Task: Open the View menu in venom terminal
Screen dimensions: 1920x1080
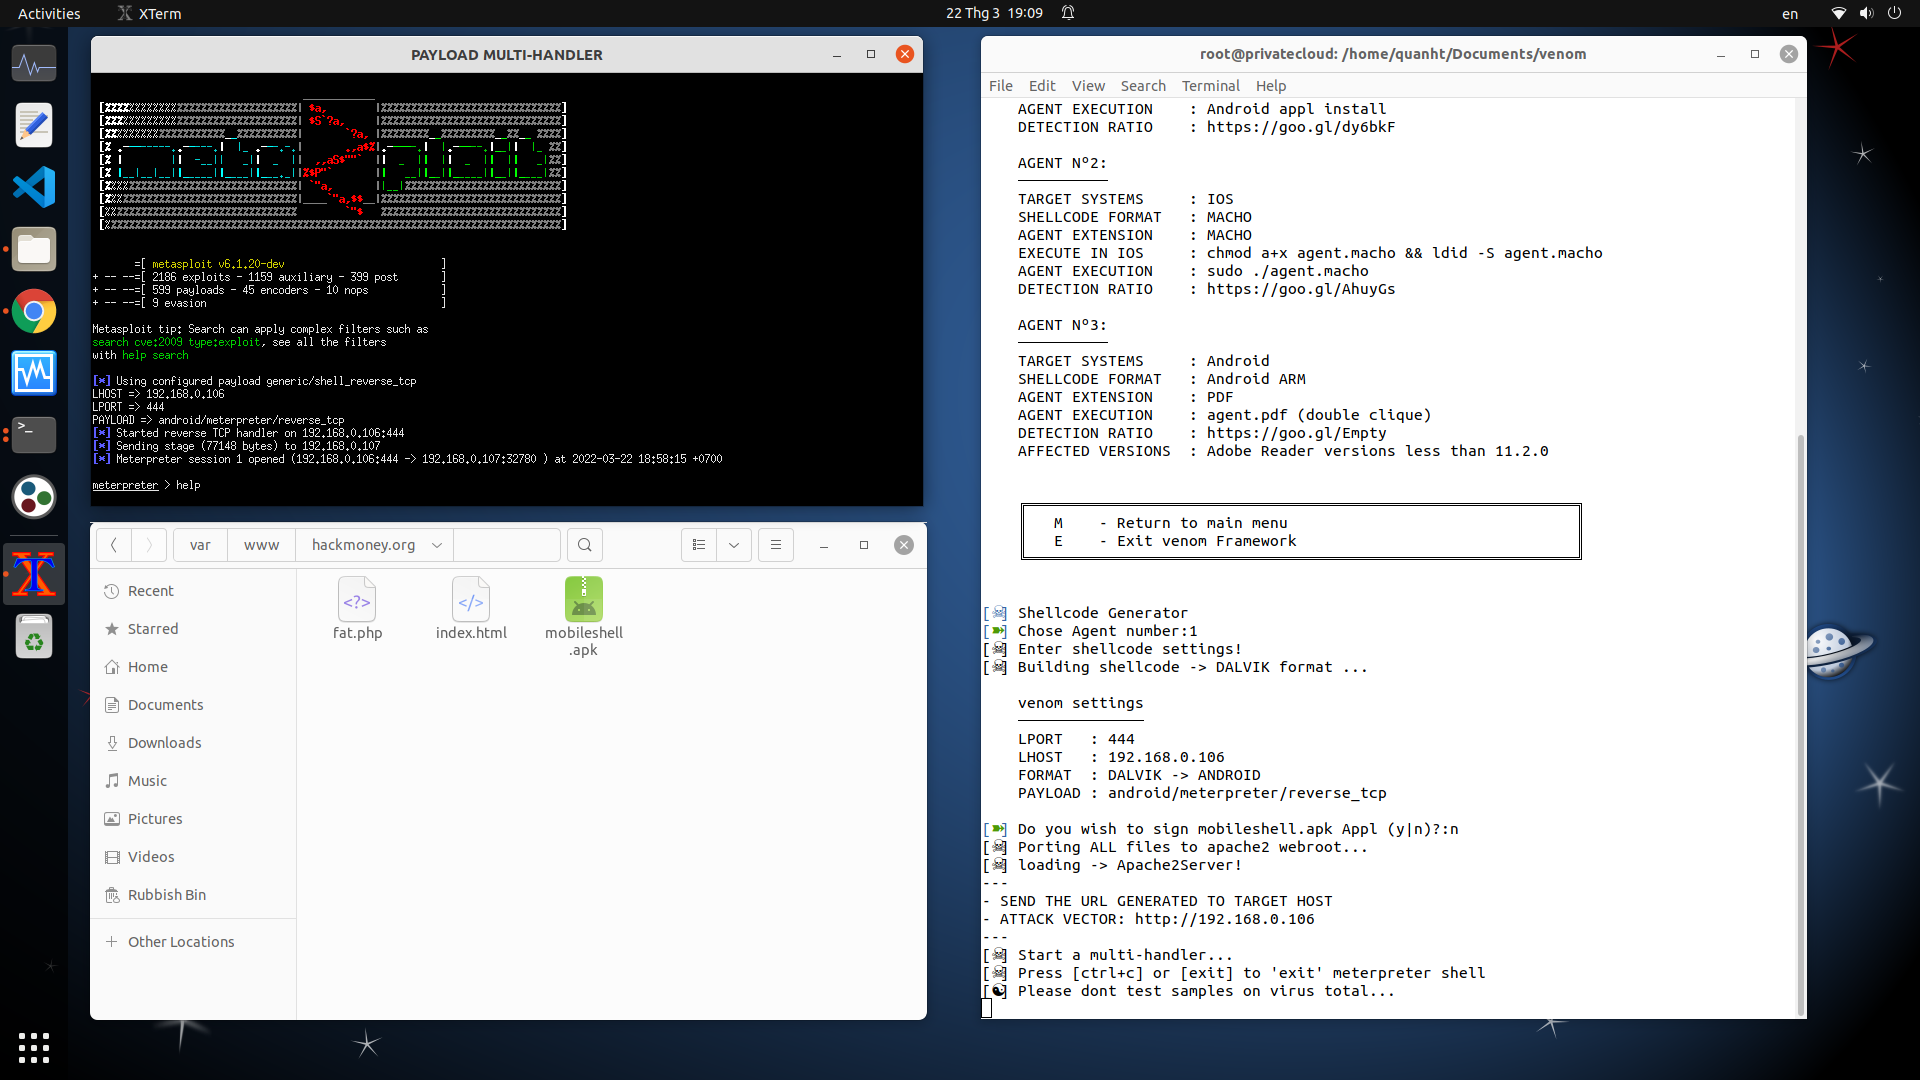Action: pos(1088,86)
